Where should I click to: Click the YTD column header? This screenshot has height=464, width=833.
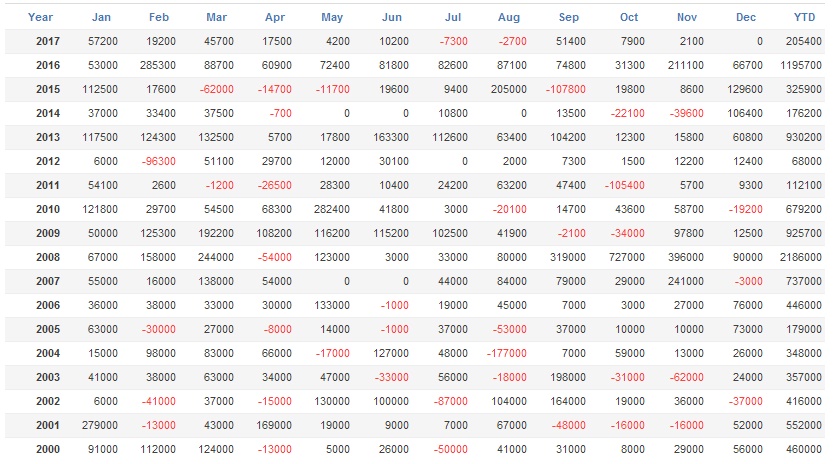pyautogui.click(x=804, y=17)
